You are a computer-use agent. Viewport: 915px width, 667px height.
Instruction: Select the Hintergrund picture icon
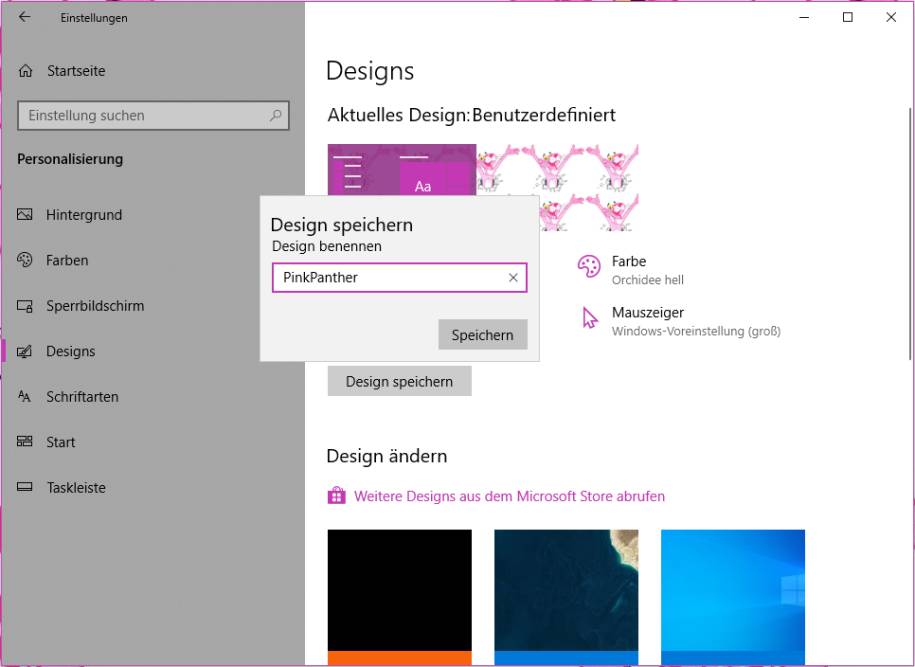click(x=25, y=214)
